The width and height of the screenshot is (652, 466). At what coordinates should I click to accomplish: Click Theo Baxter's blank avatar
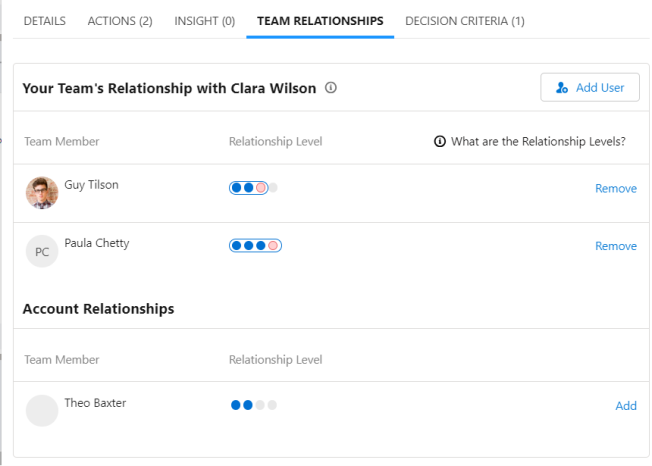[42, 410]
